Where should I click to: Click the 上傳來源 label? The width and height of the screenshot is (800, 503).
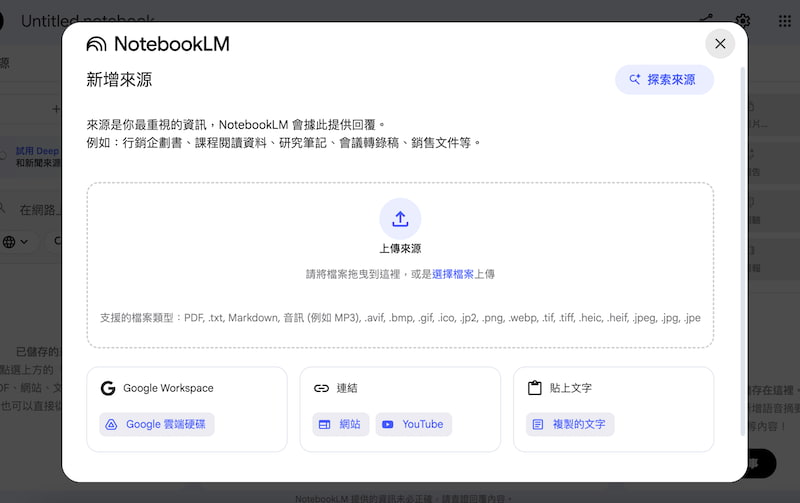[x=400, y=248]
